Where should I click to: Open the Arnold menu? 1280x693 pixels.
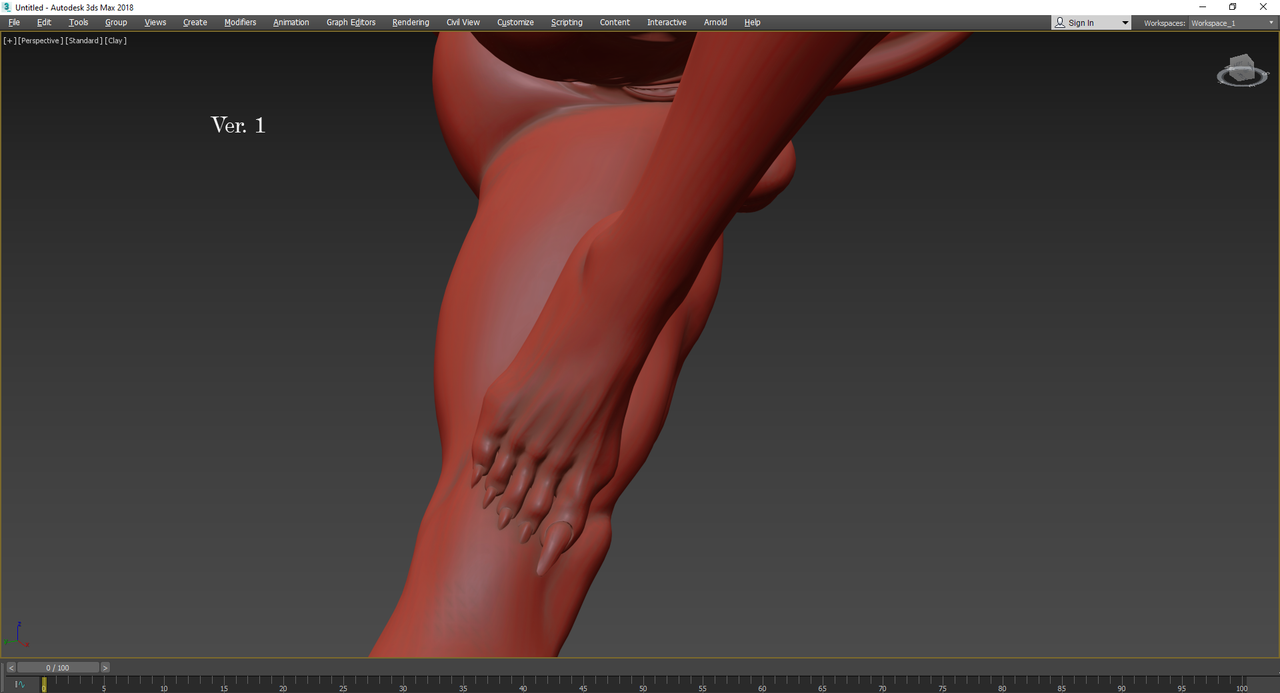pos(715,22)
